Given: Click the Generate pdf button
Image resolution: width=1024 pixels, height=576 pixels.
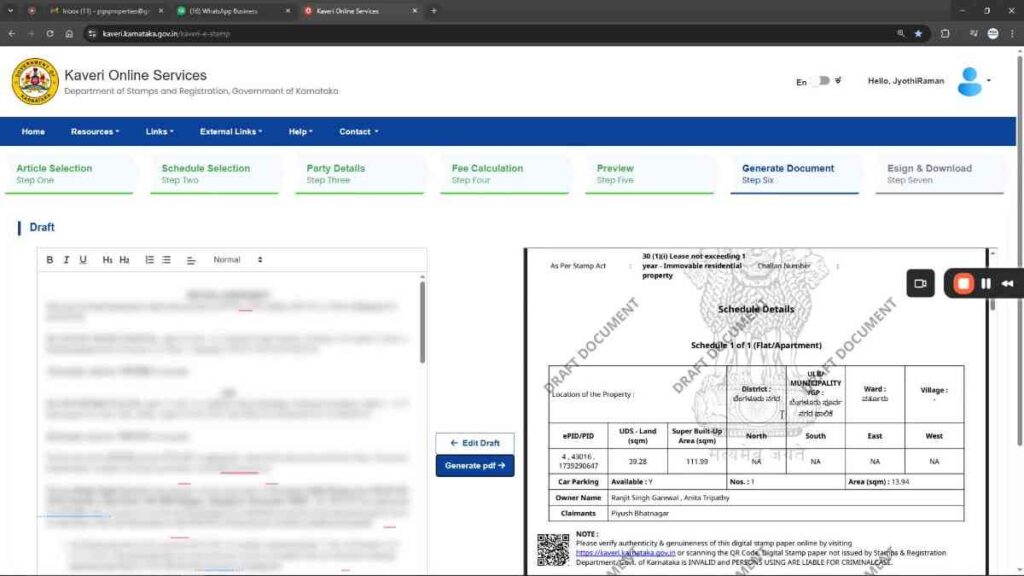Looking at the screenshot, I should pos(474,464).
